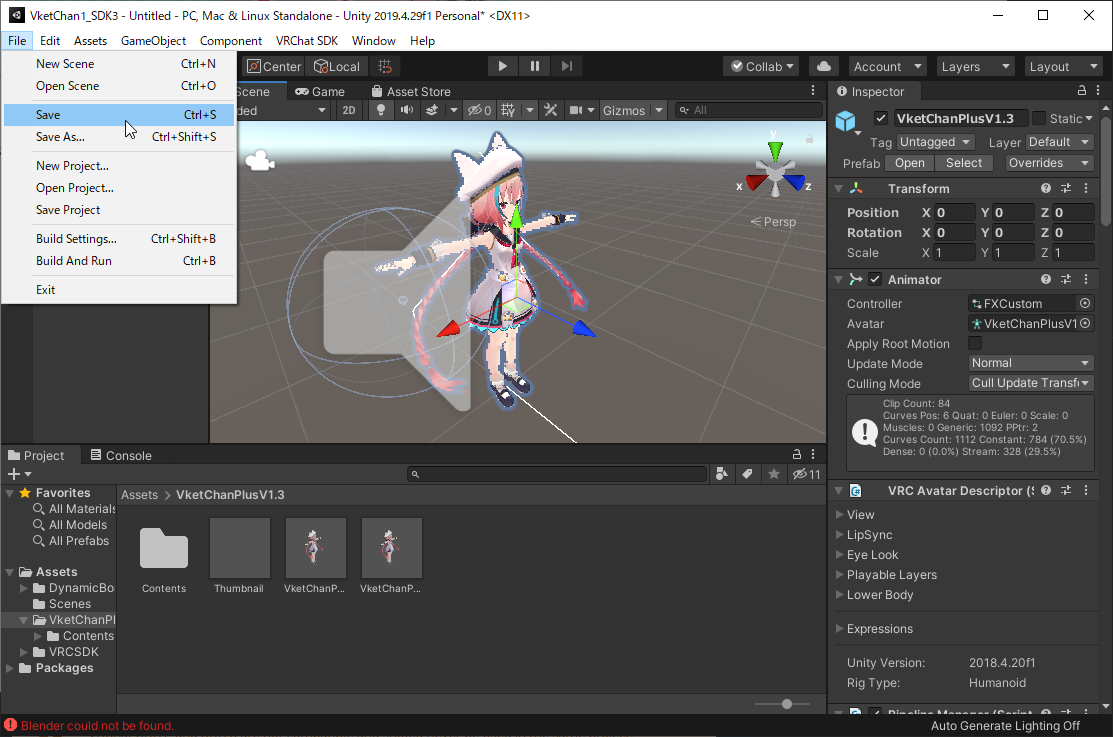Enable the Apply Root Motion checkbox
This screenshot has height=737, width=1113.
point(975,344)
